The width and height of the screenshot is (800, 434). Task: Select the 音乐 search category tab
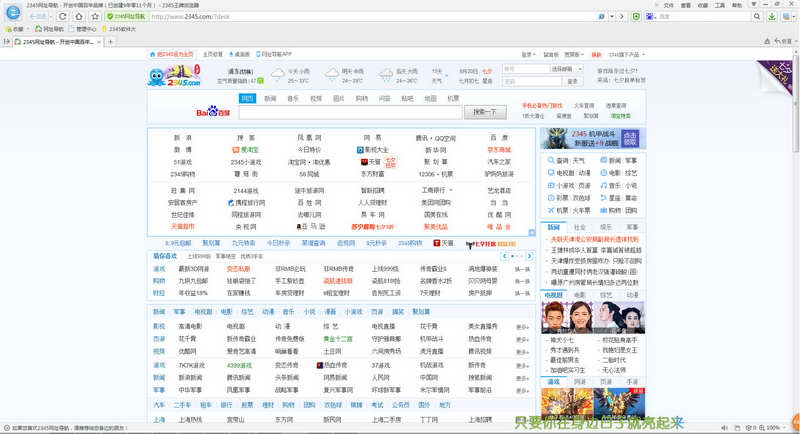pos(293,98)
